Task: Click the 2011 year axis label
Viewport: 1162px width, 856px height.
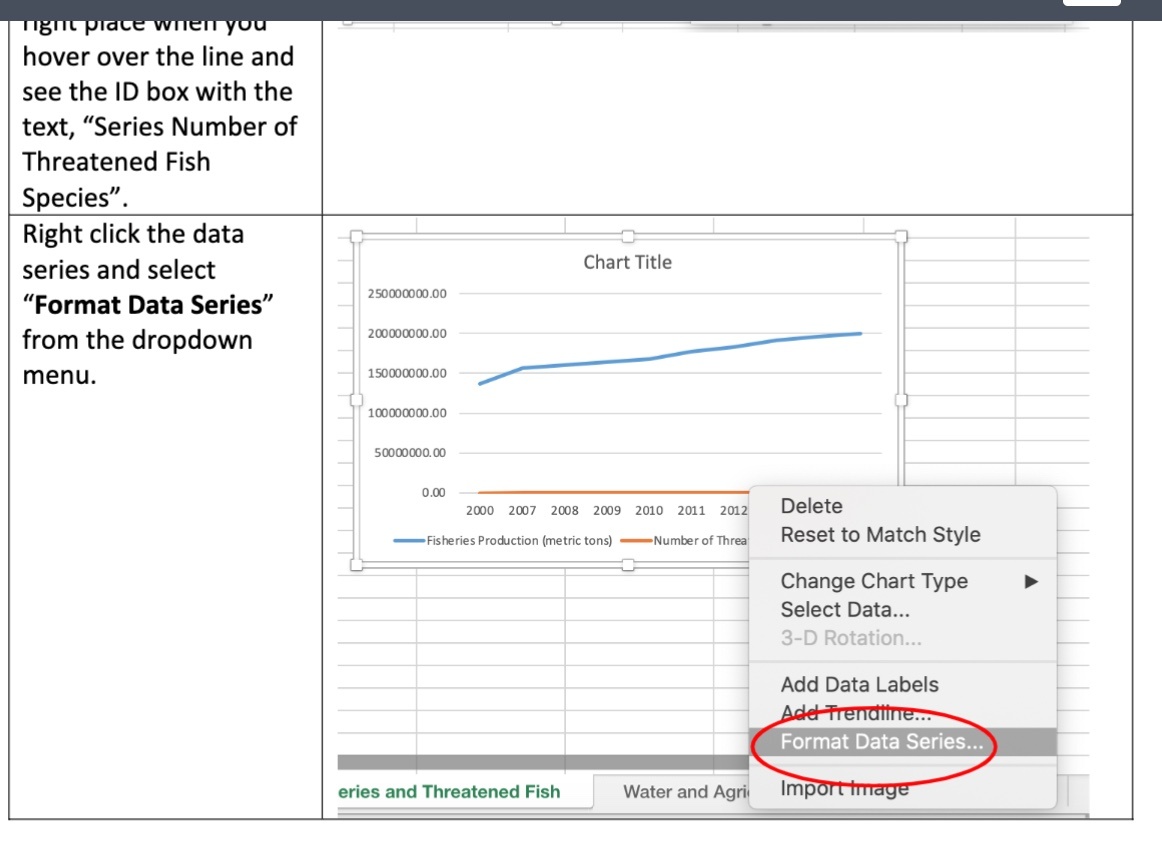Action: point(691,511)
